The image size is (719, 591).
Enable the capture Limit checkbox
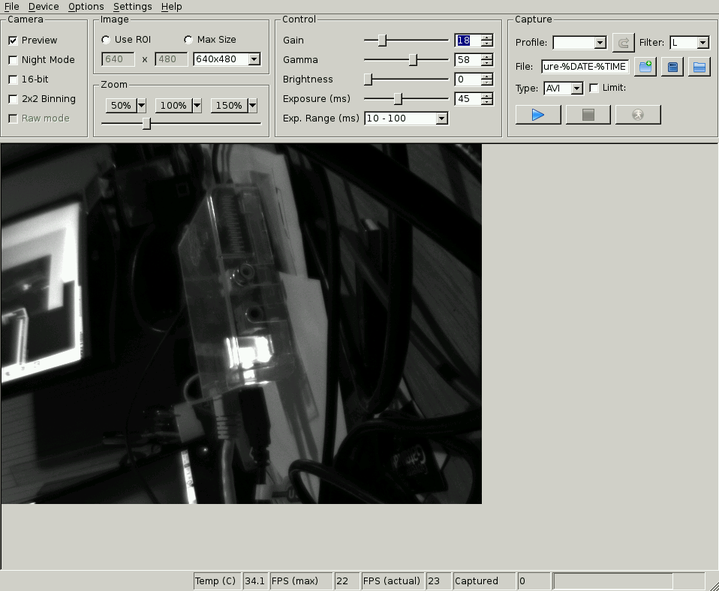[593, 88]
